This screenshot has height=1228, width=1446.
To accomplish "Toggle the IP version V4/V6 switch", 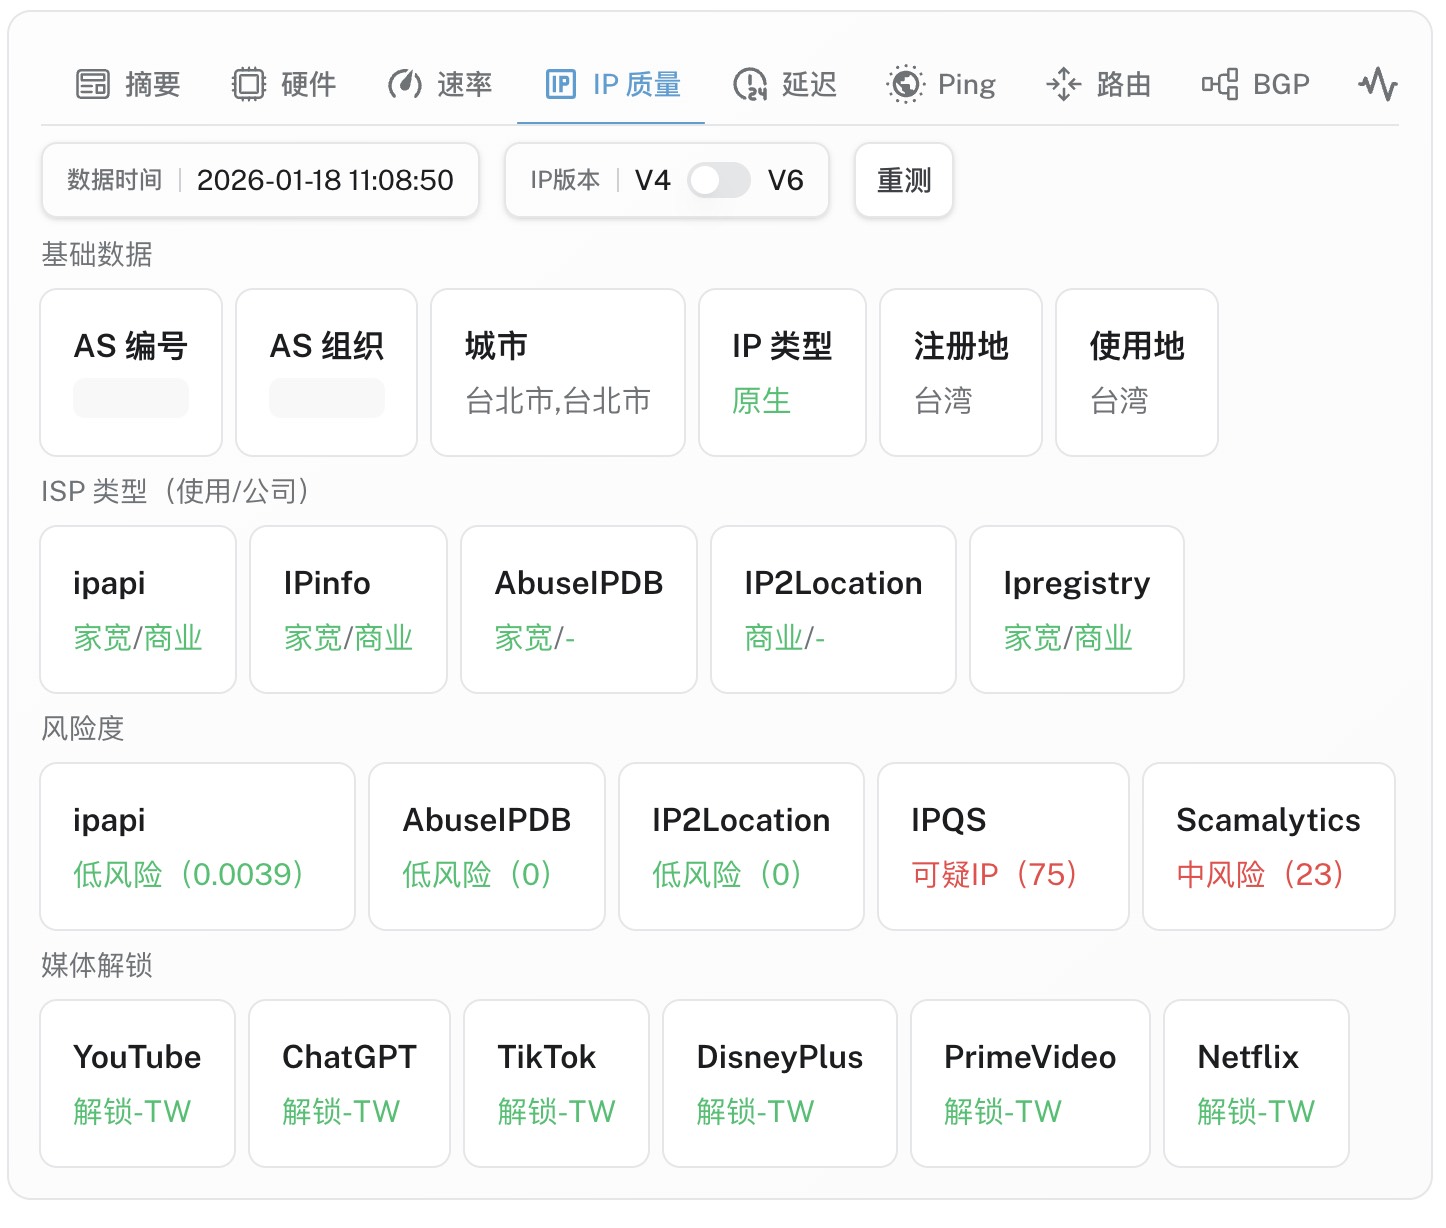I will (x=719, y=181).
